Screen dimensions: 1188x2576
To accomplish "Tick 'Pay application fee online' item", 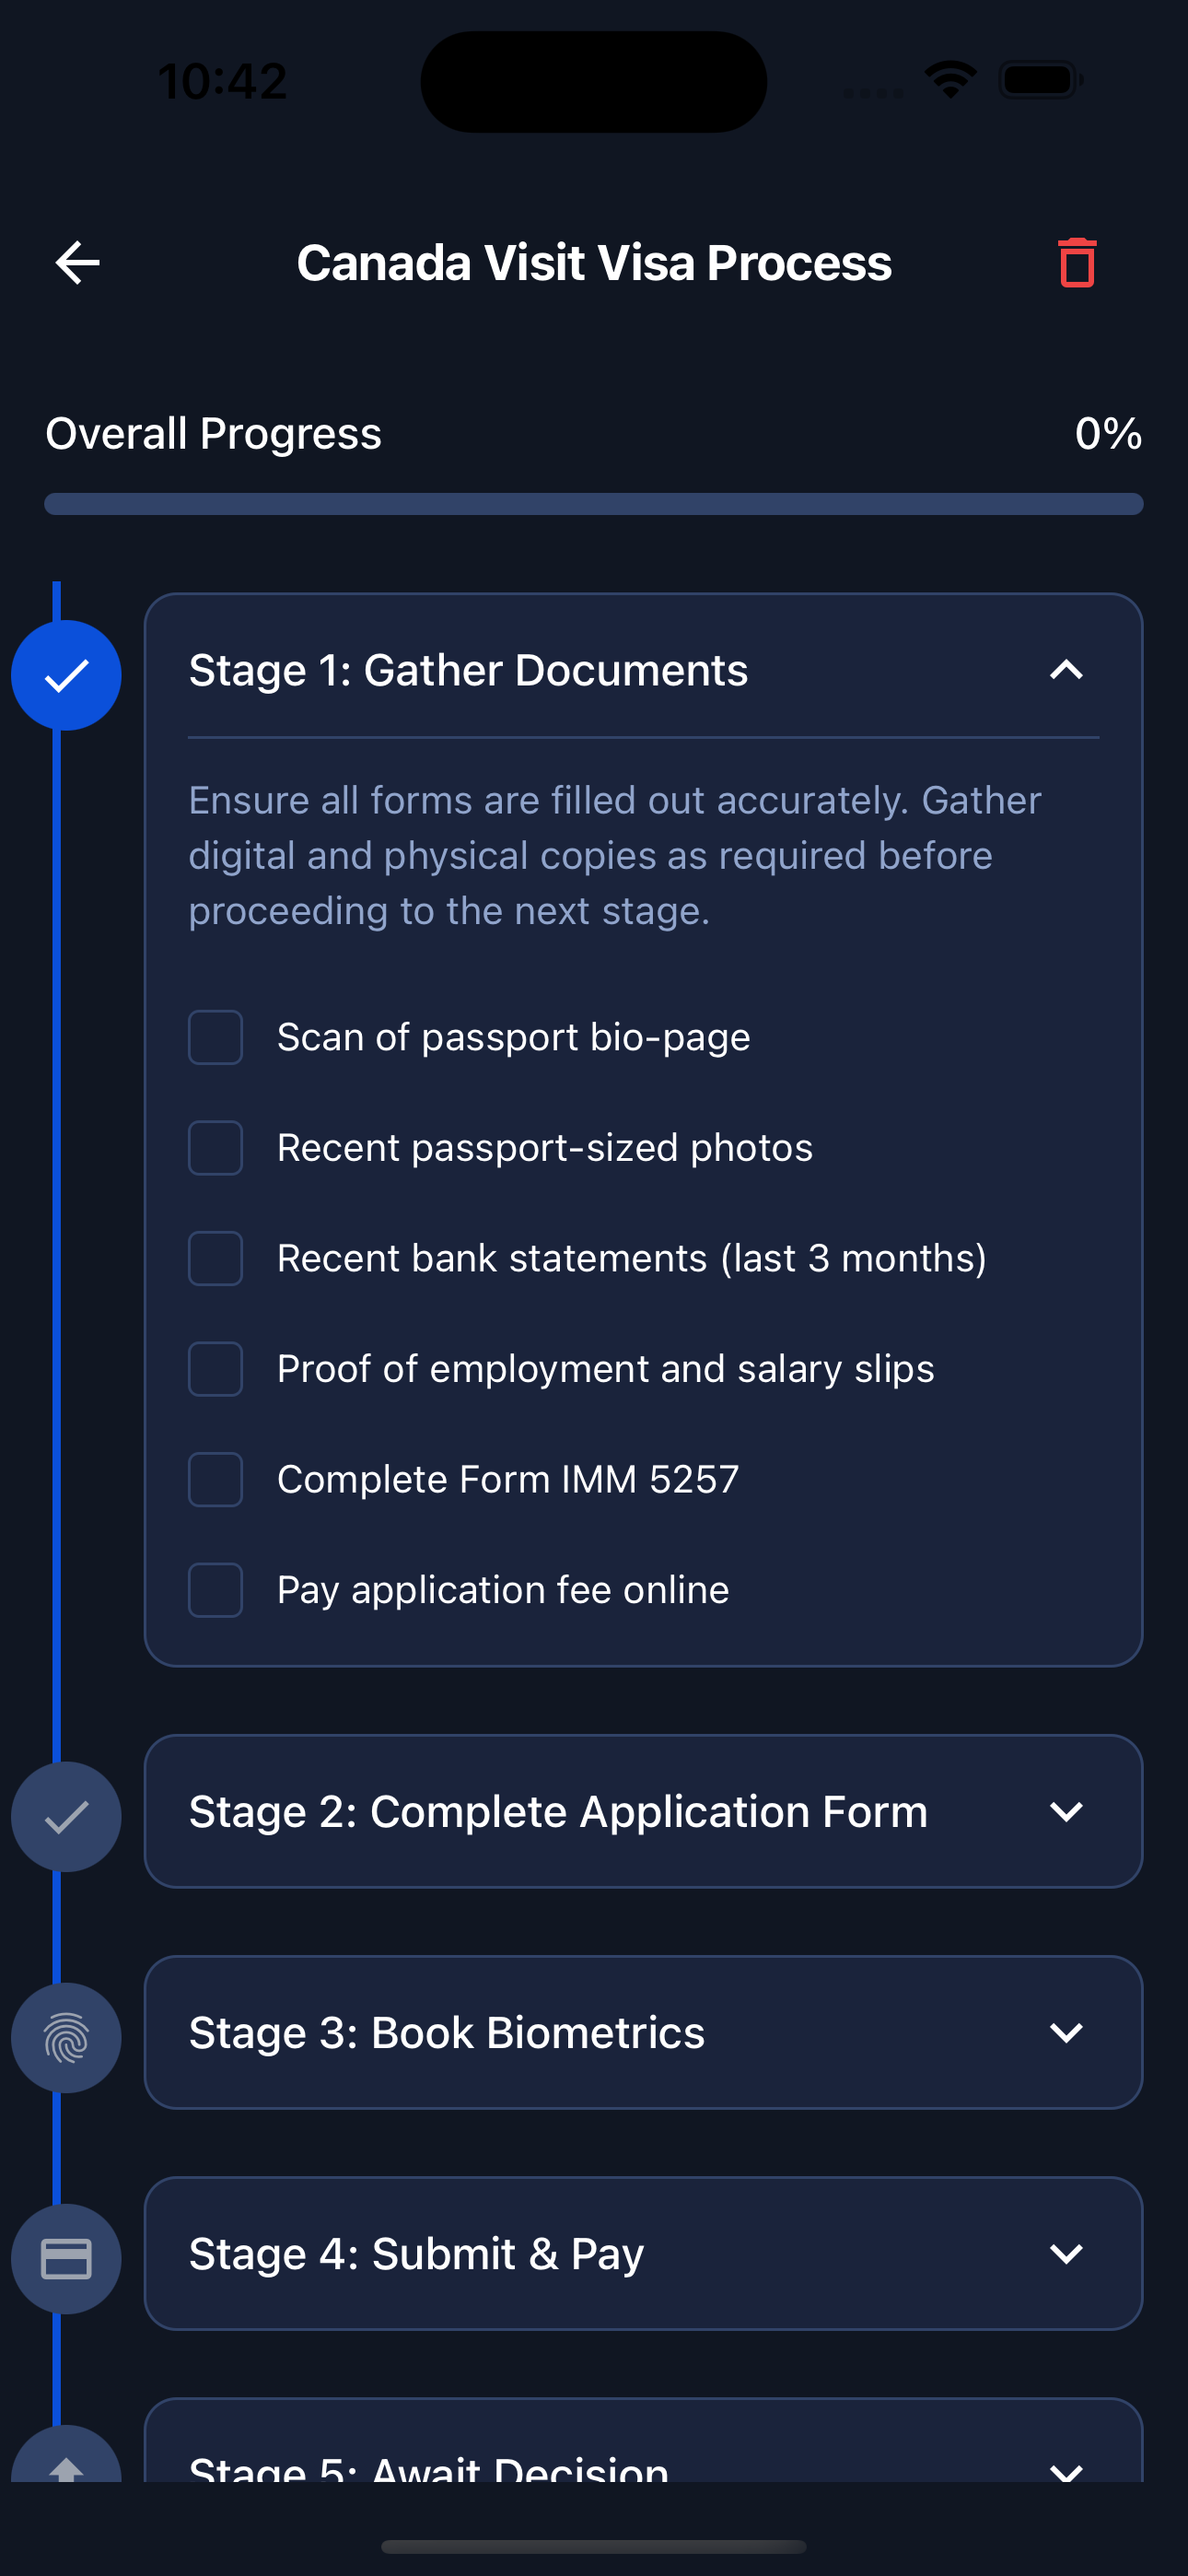I will point(216,1590).
